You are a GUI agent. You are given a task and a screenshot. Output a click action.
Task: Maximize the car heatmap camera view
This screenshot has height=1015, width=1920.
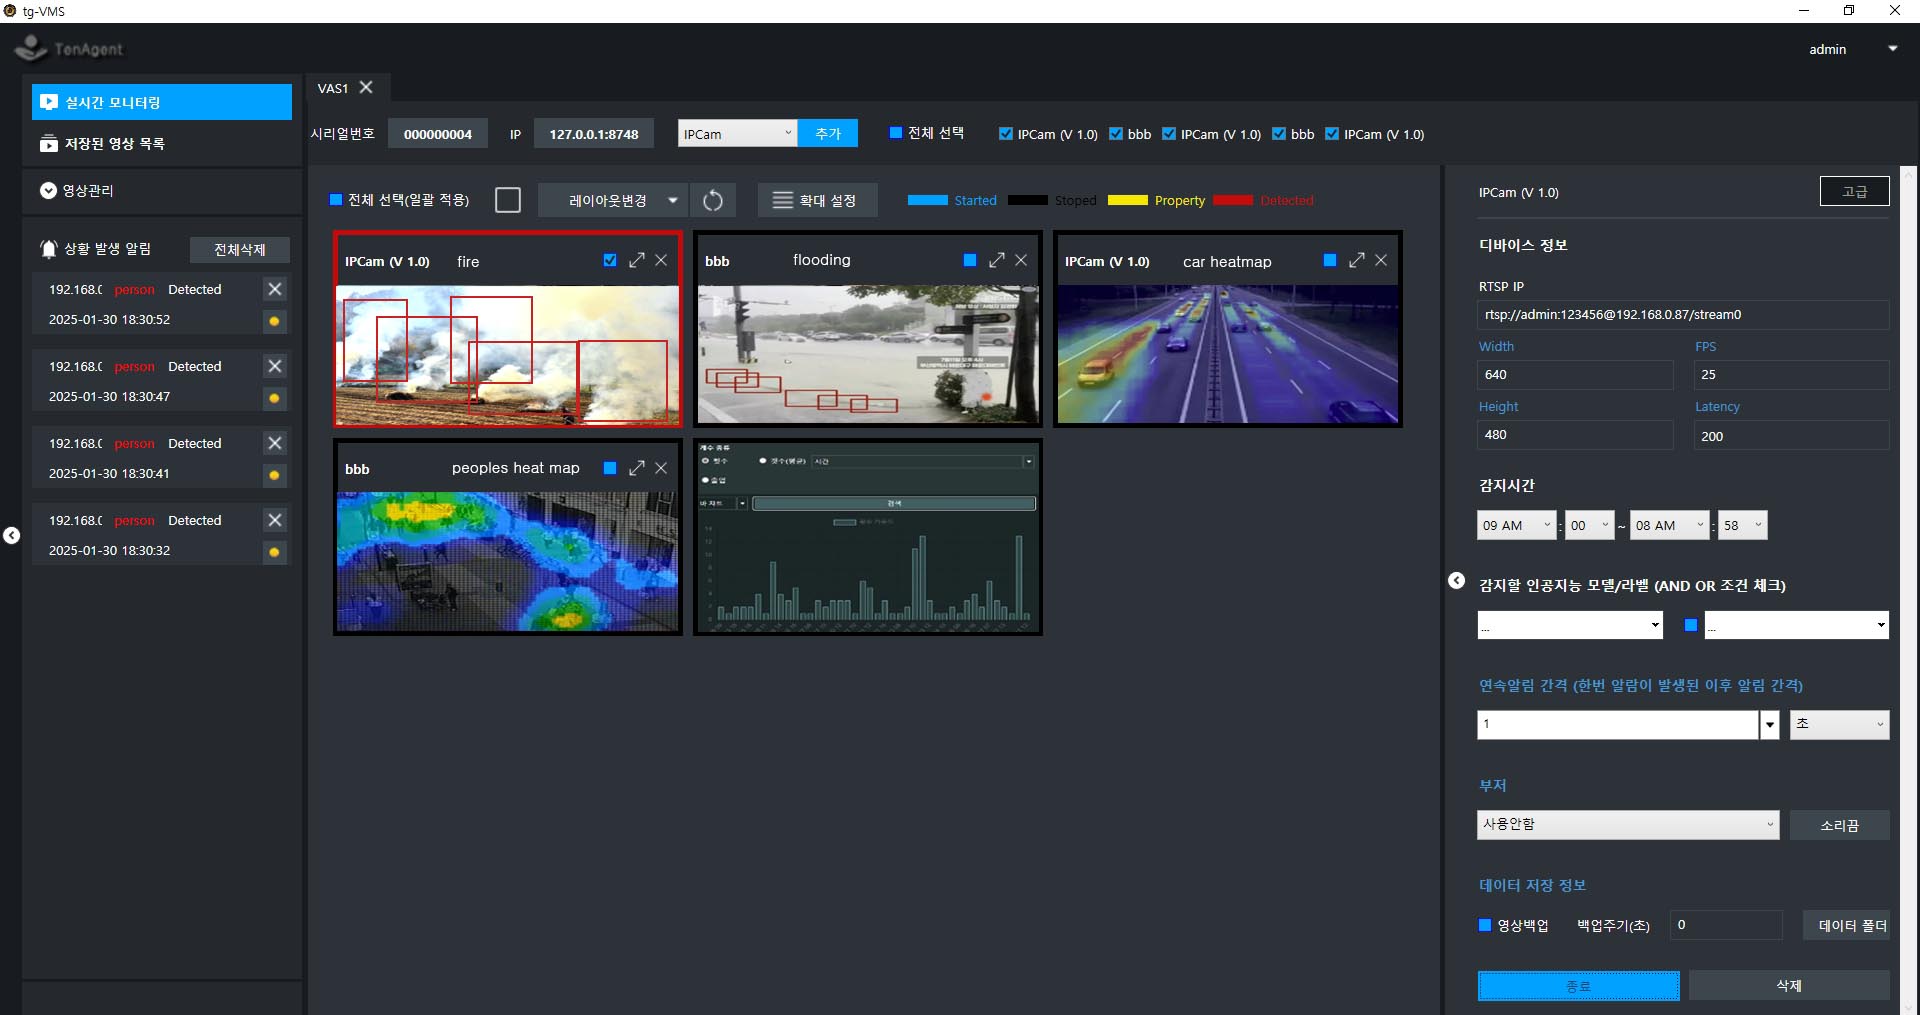pos(1357,260)
